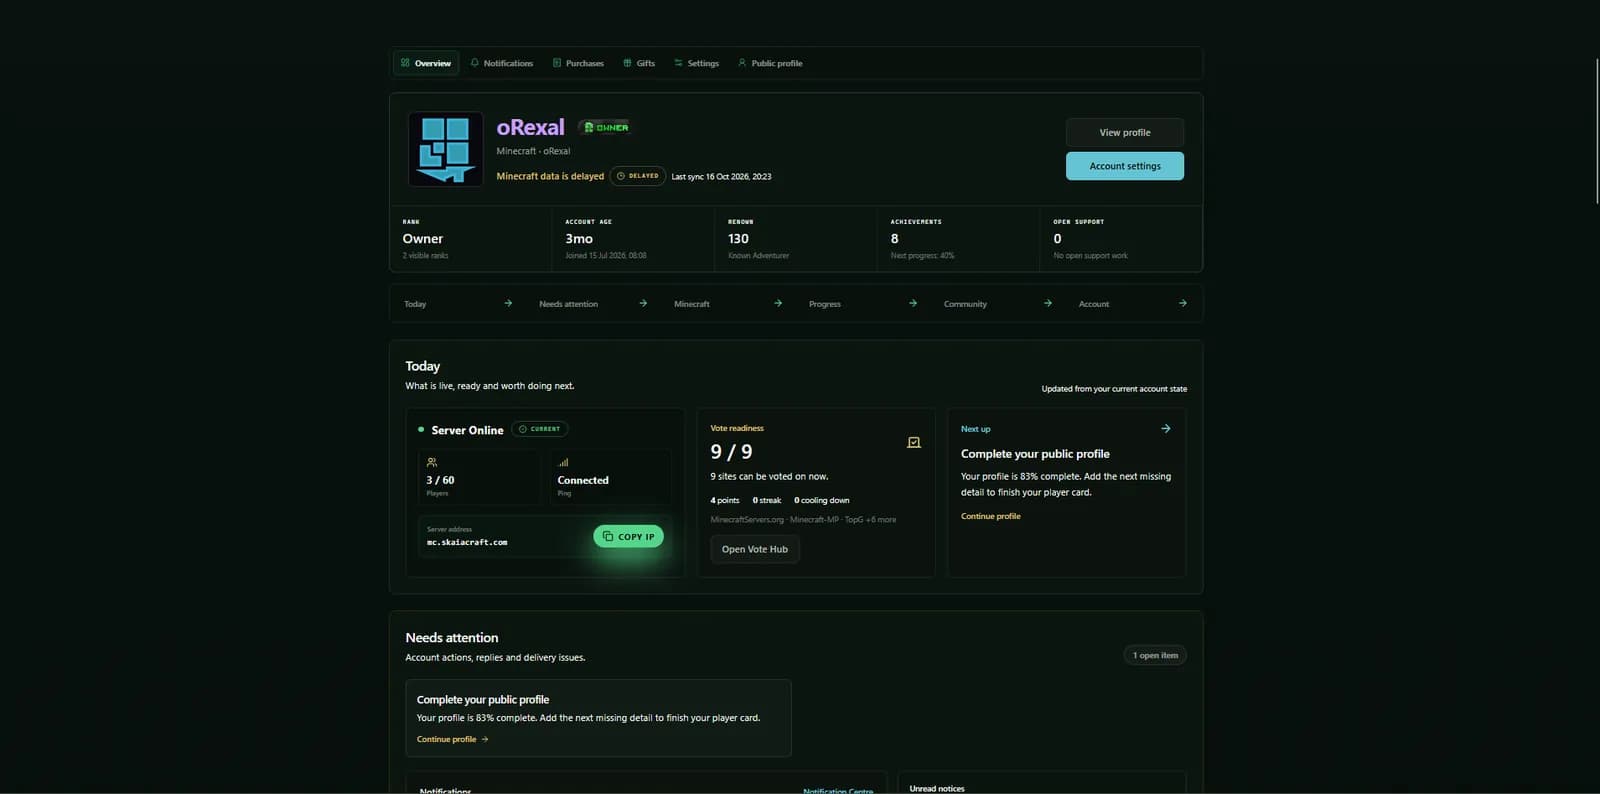Jump to the Progress section shortcut

click(x=863, y=303)
